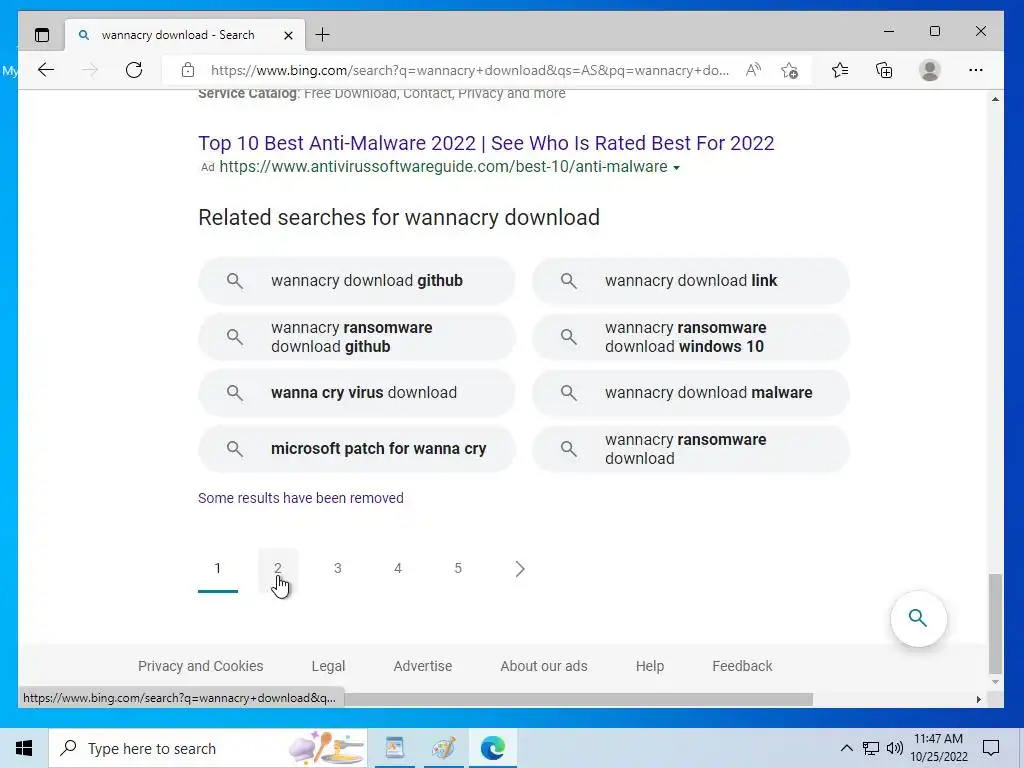The width and height of the screenshot is (1024, 768).
Task: Open the user profile menu
Action: [x=929, y=70]
